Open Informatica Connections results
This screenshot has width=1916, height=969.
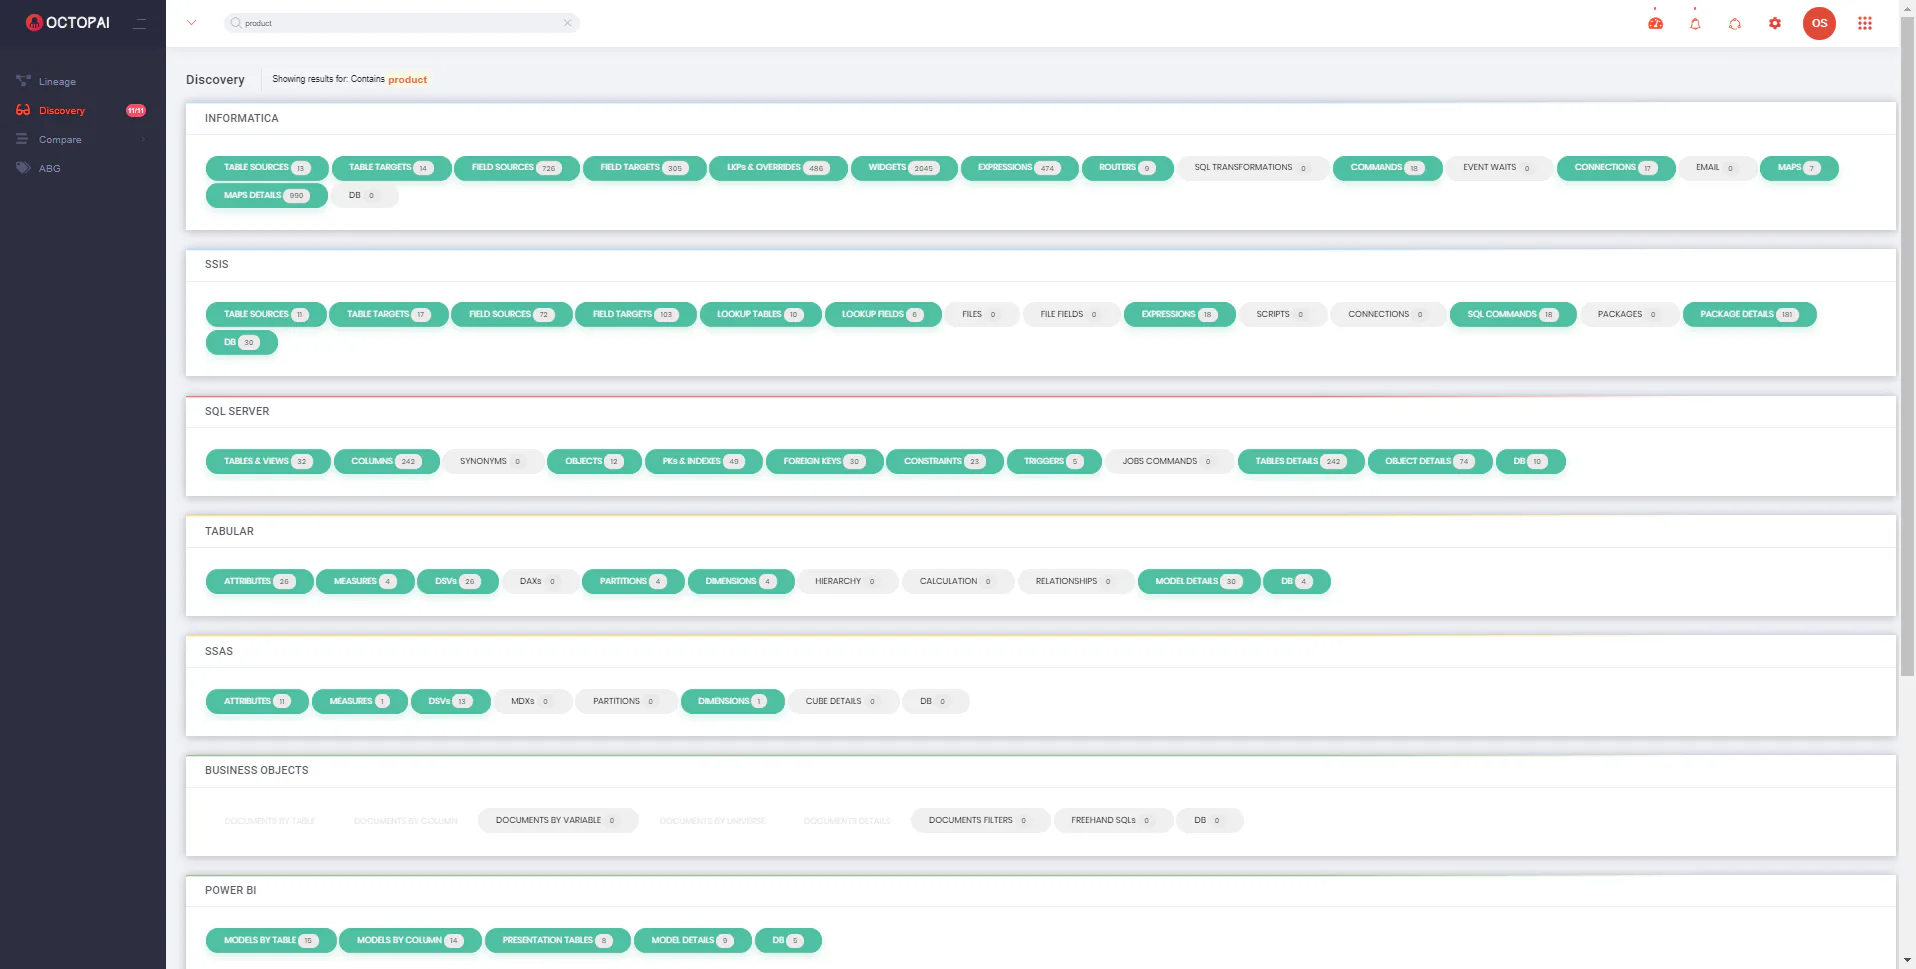point(1616,168)
